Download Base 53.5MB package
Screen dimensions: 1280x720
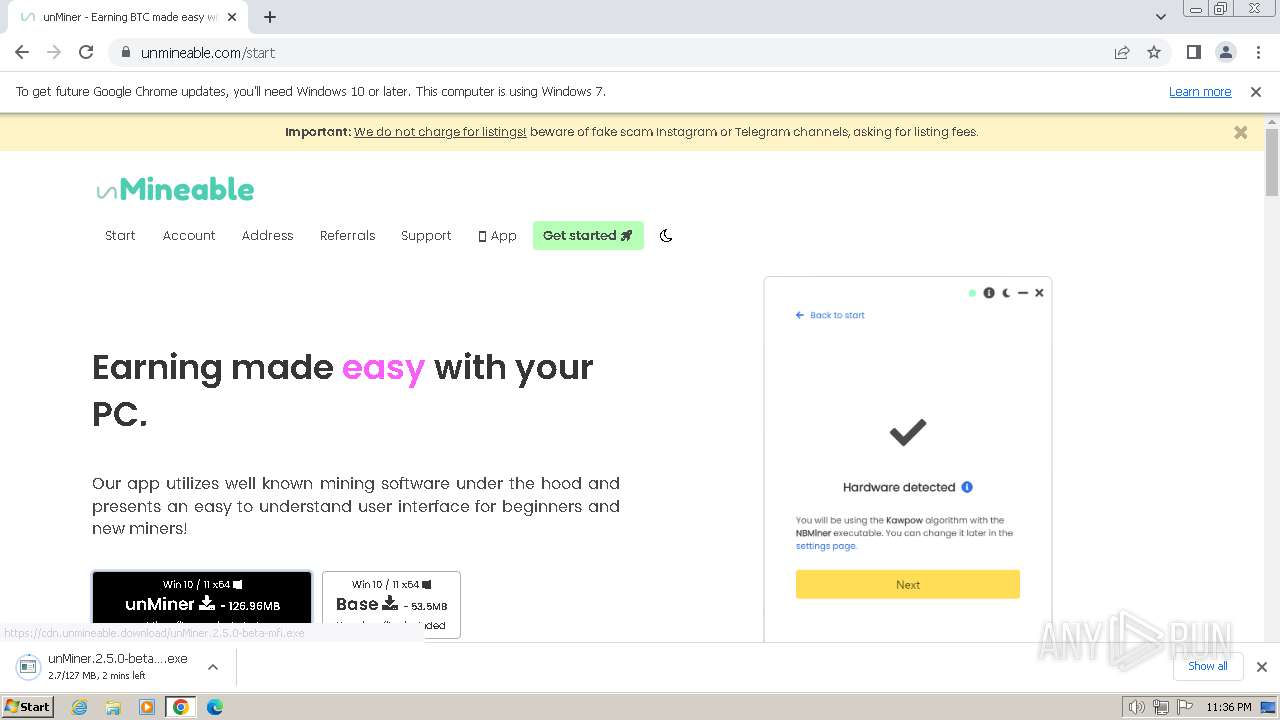click(391, 603)
